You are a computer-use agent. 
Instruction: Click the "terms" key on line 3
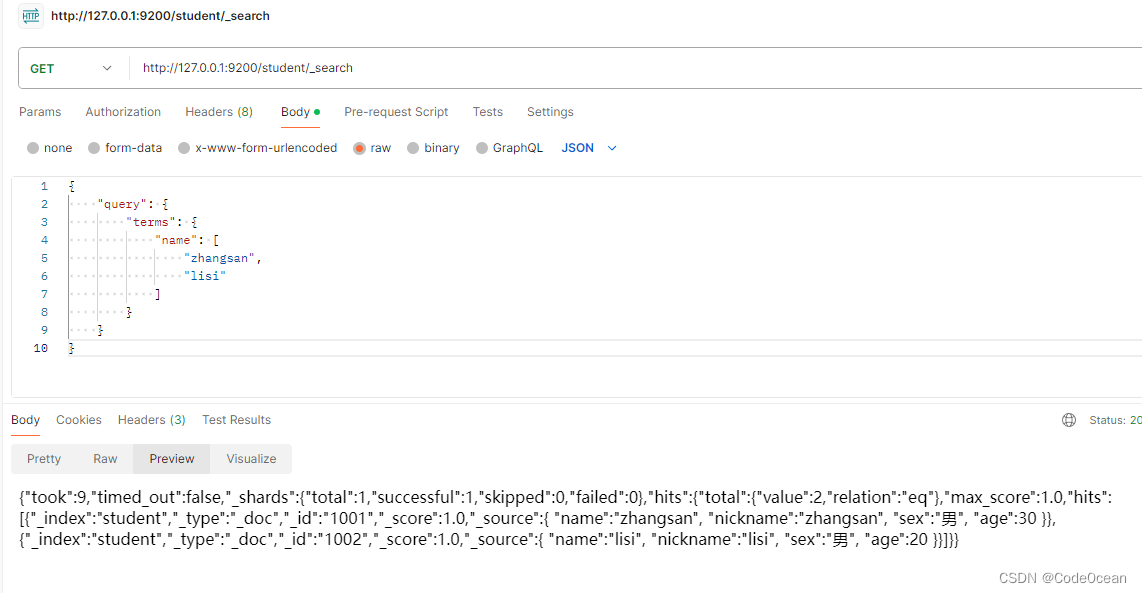click(x=151, y=222)
